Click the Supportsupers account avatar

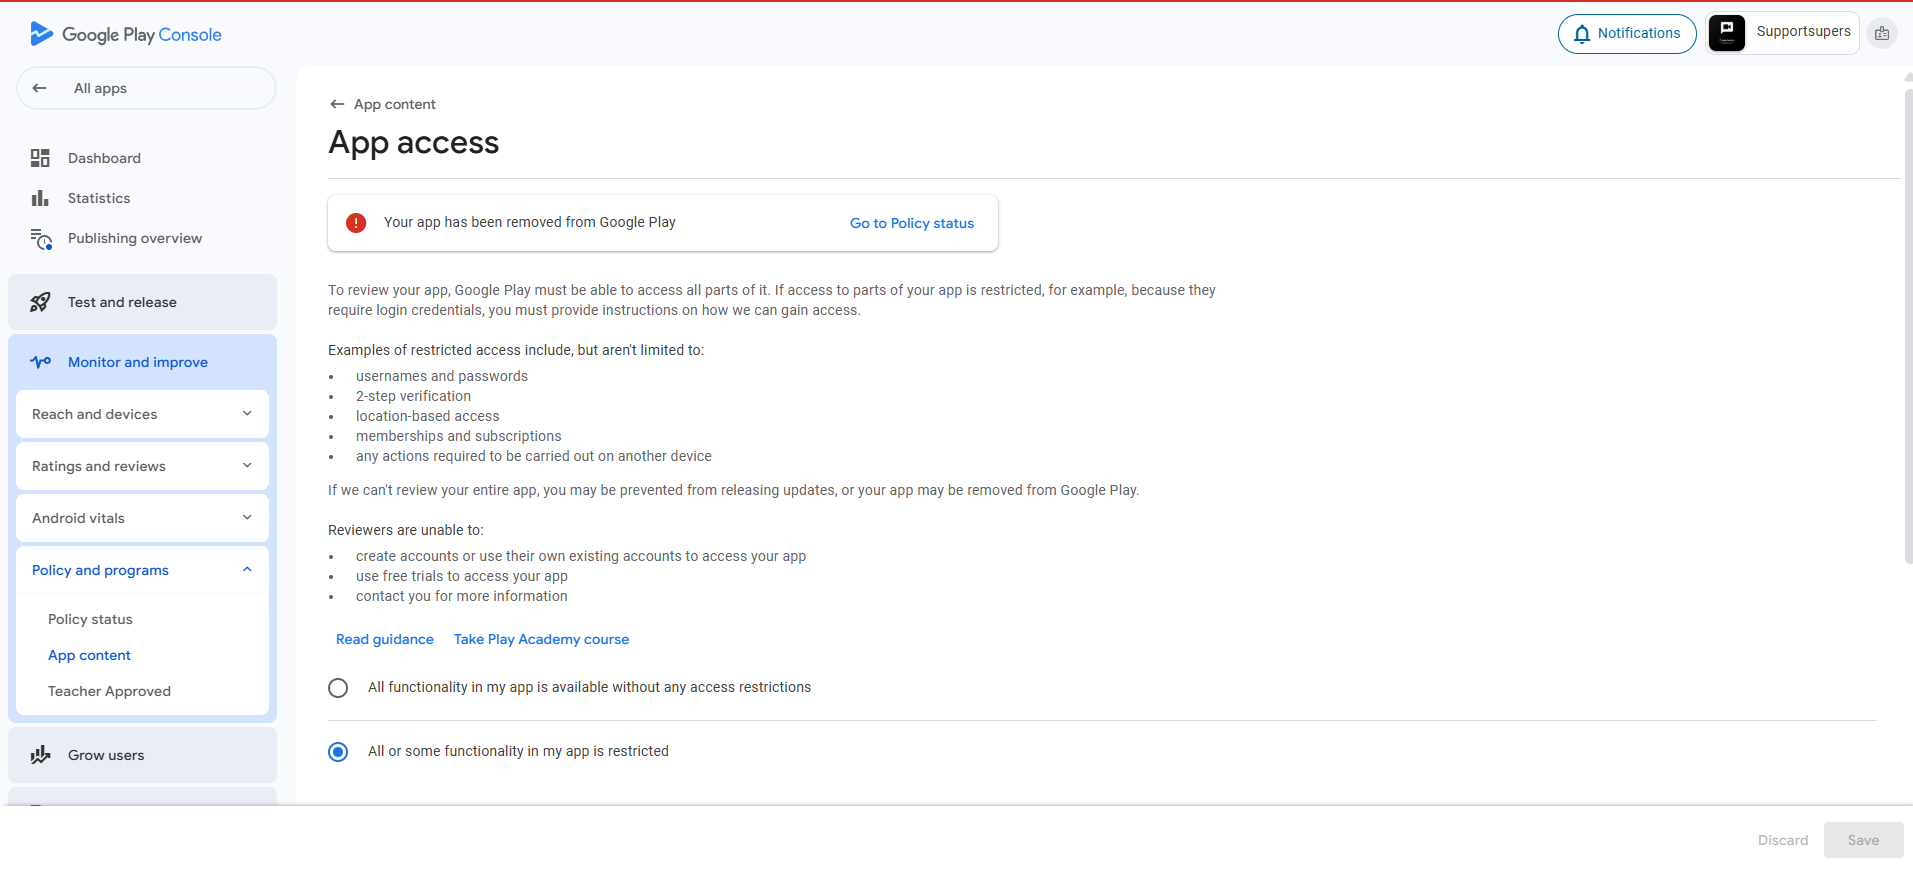point(1727,33)
